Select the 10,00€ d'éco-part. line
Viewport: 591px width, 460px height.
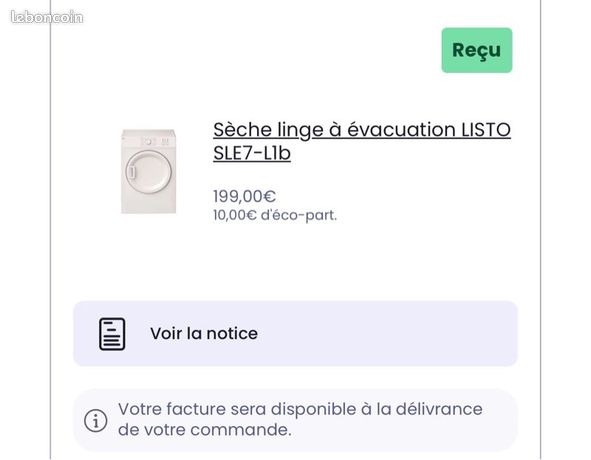pyautogui.click(x=275, y=215)
